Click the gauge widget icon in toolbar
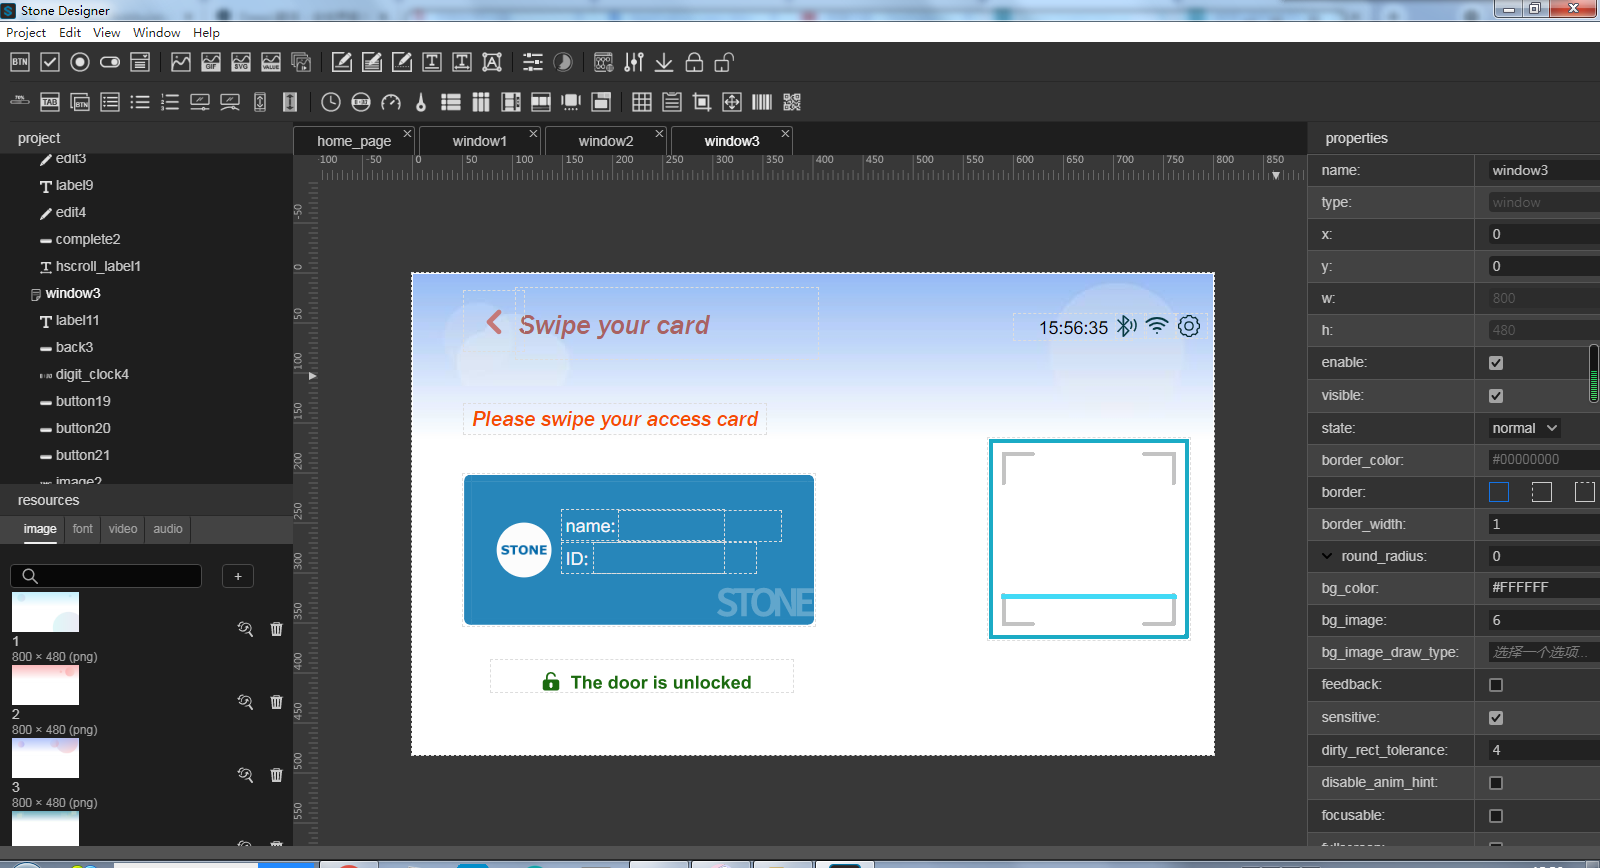 391,102
